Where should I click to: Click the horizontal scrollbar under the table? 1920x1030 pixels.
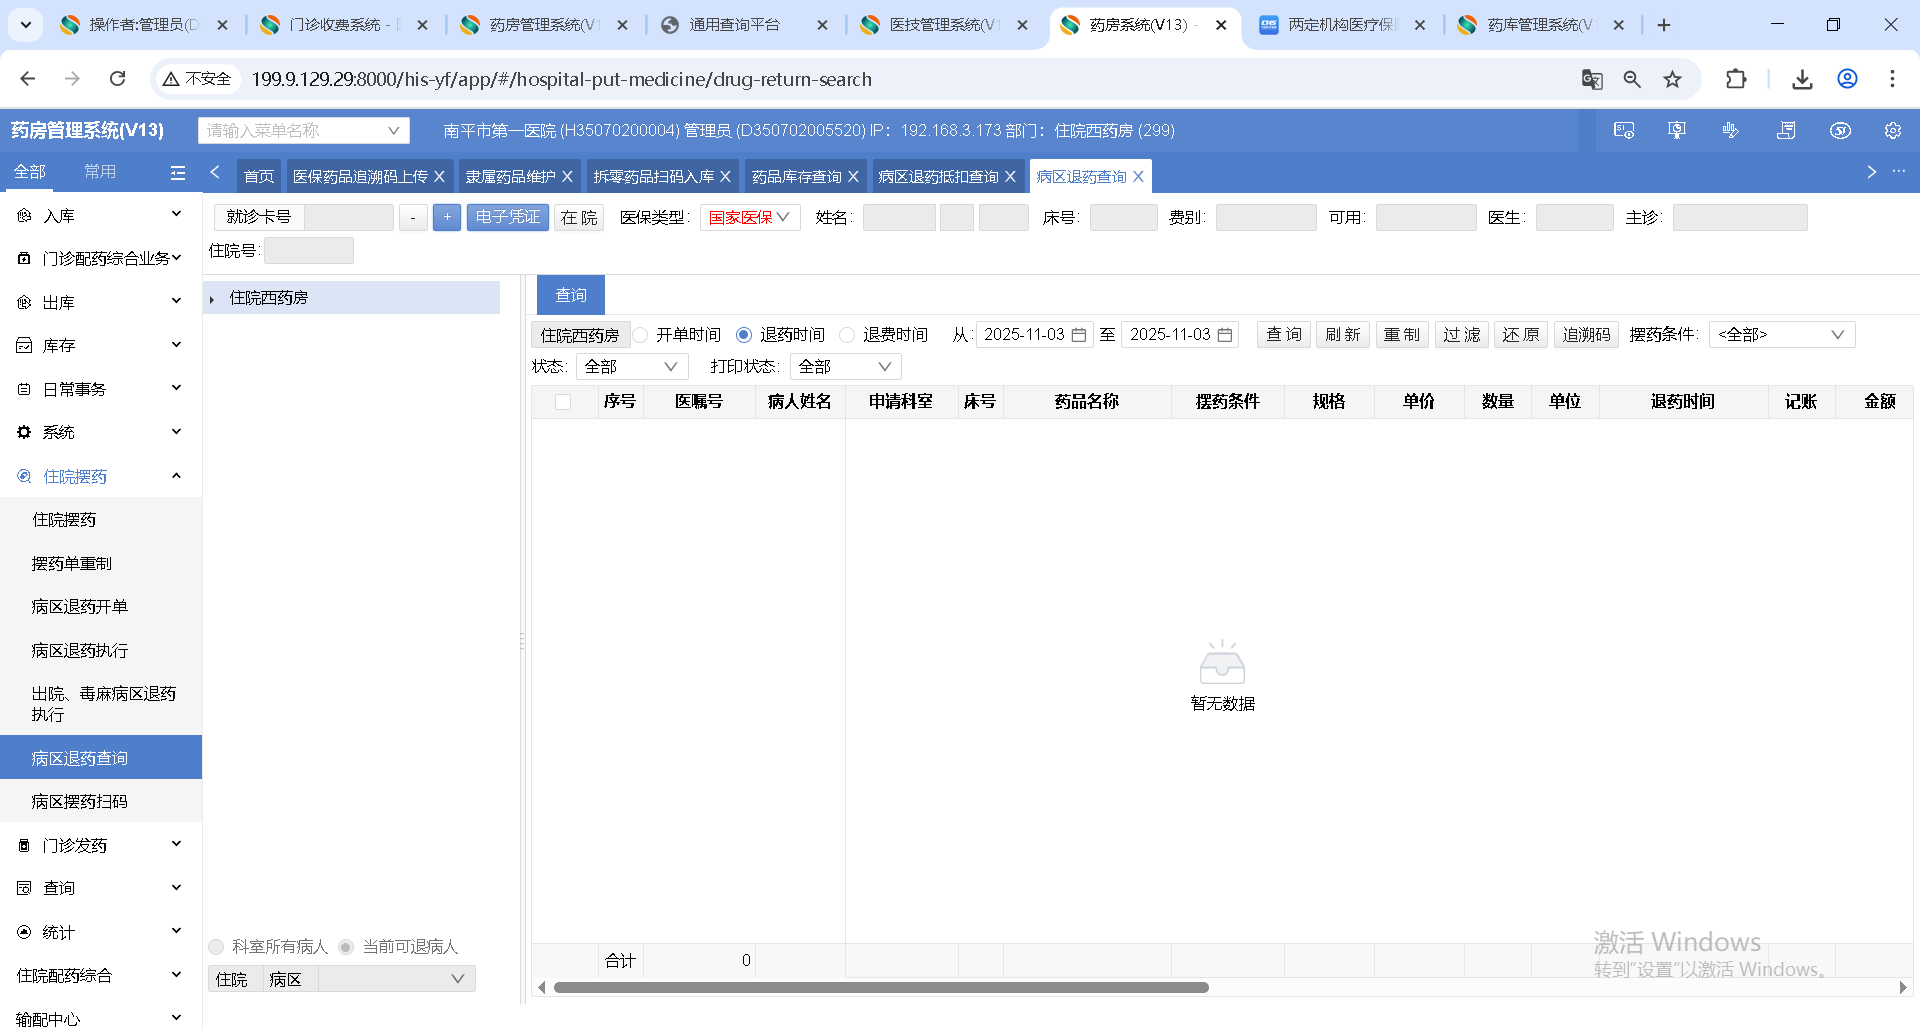tap(881, 988)
